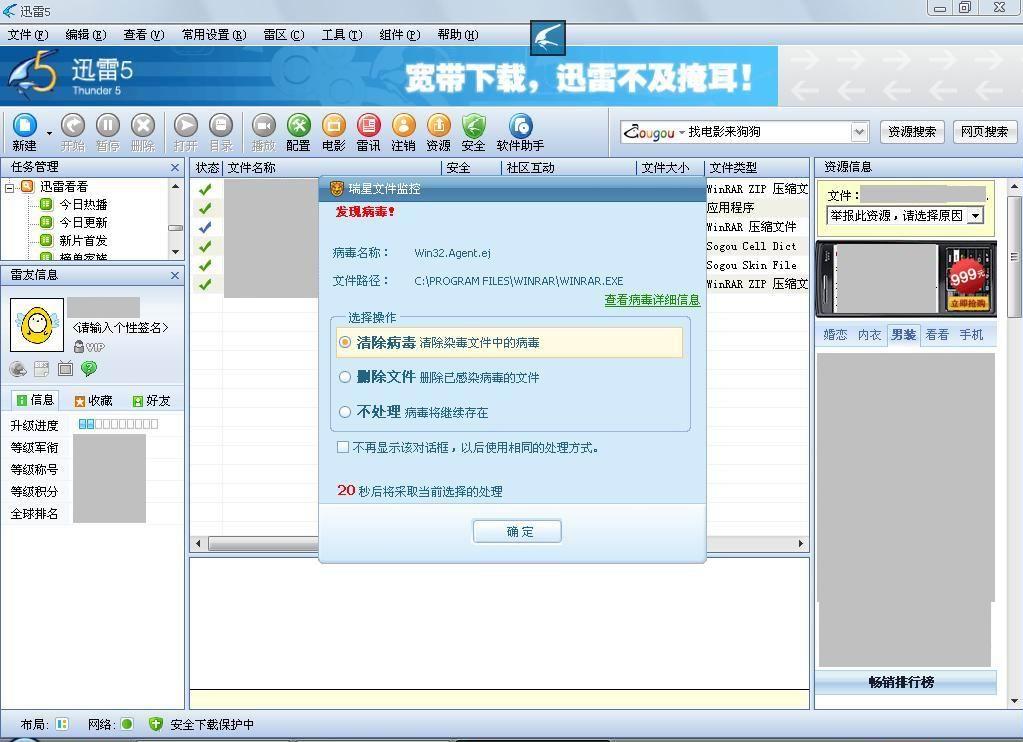Click the 删除 delete toolbar icon
1023x742 pixels.
pos(143,125)
